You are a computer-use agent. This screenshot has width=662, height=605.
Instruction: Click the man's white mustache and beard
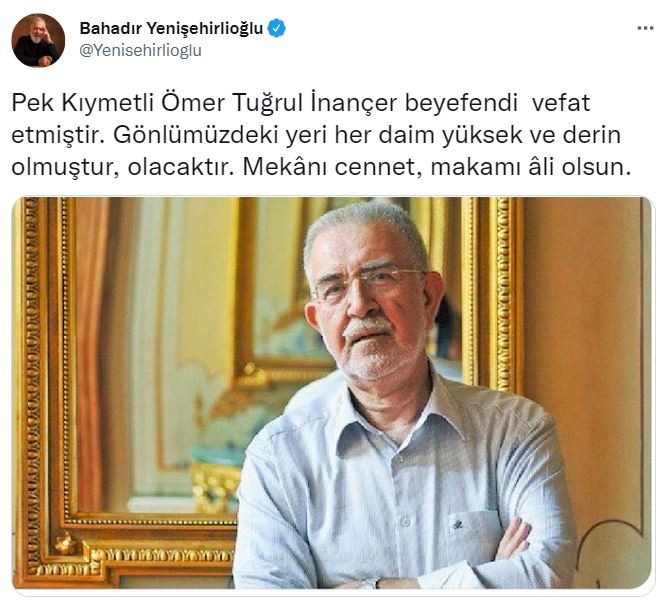(x=374, y=346)
